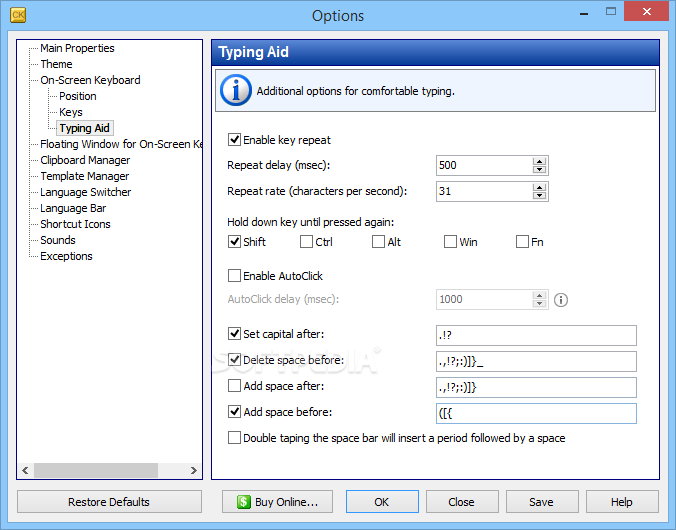
Task: Click the Set capital after text field
Action: point(536,336)
